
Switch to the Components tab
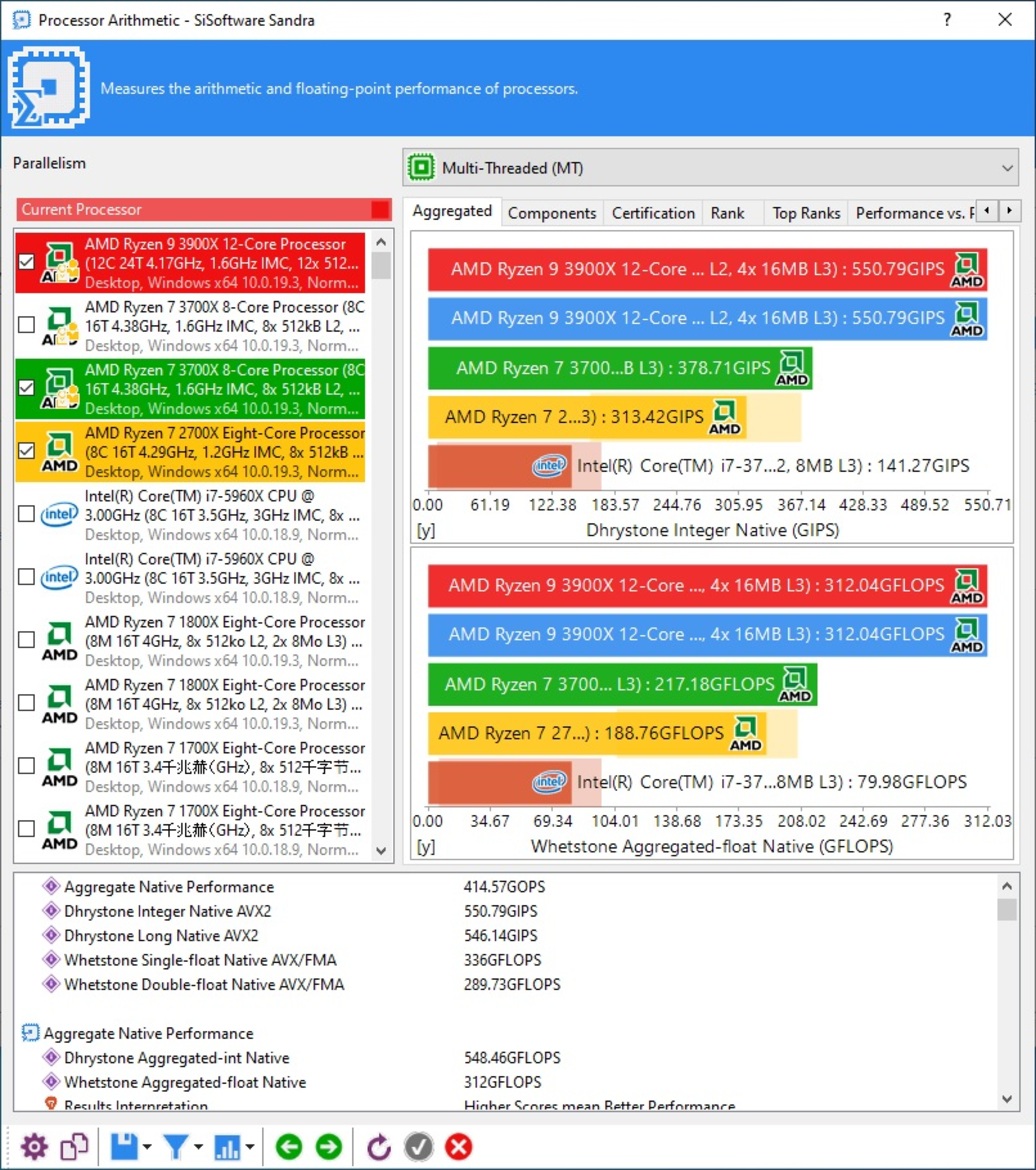[552, 213]
